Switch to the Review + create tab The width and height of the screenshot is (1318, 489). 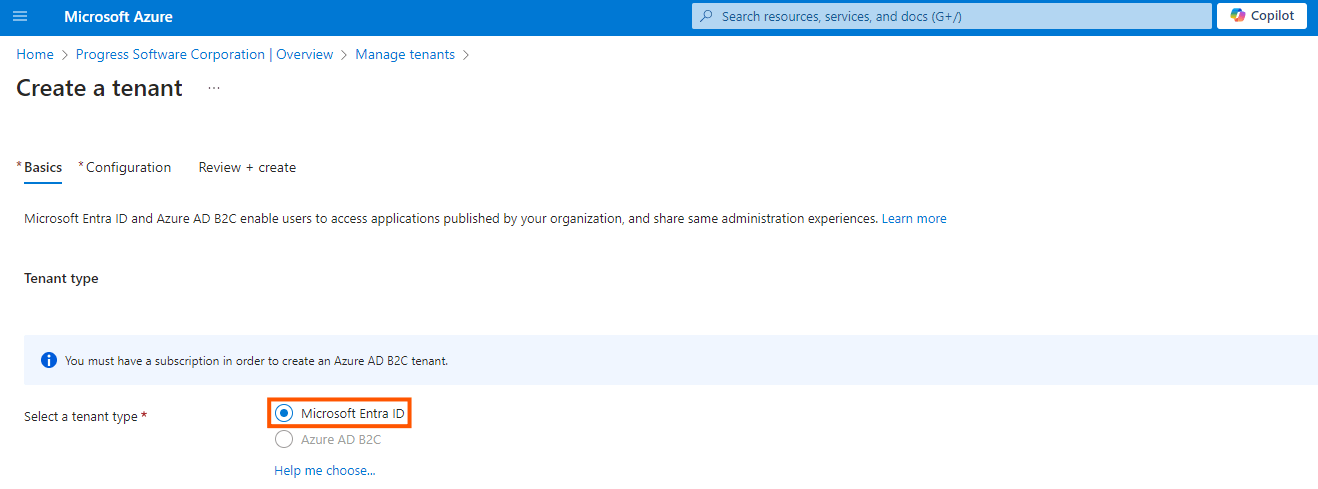pos(247,167)
